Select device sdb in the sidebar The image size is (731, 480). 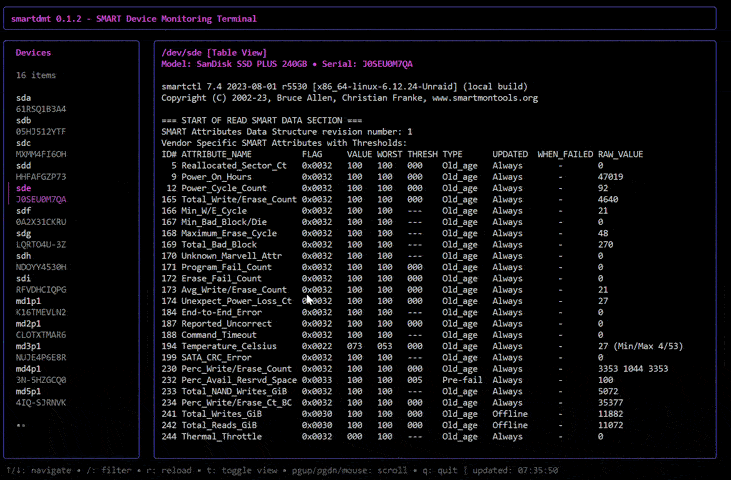pyautogui.click(x=24, y=120)
